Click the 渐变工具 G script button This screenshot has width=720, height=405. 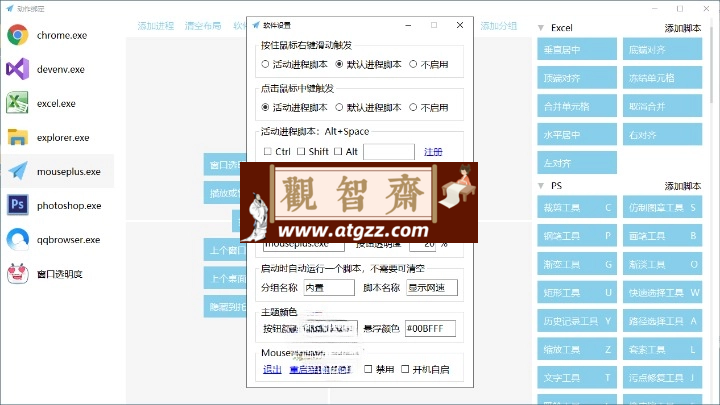(577, 264)
